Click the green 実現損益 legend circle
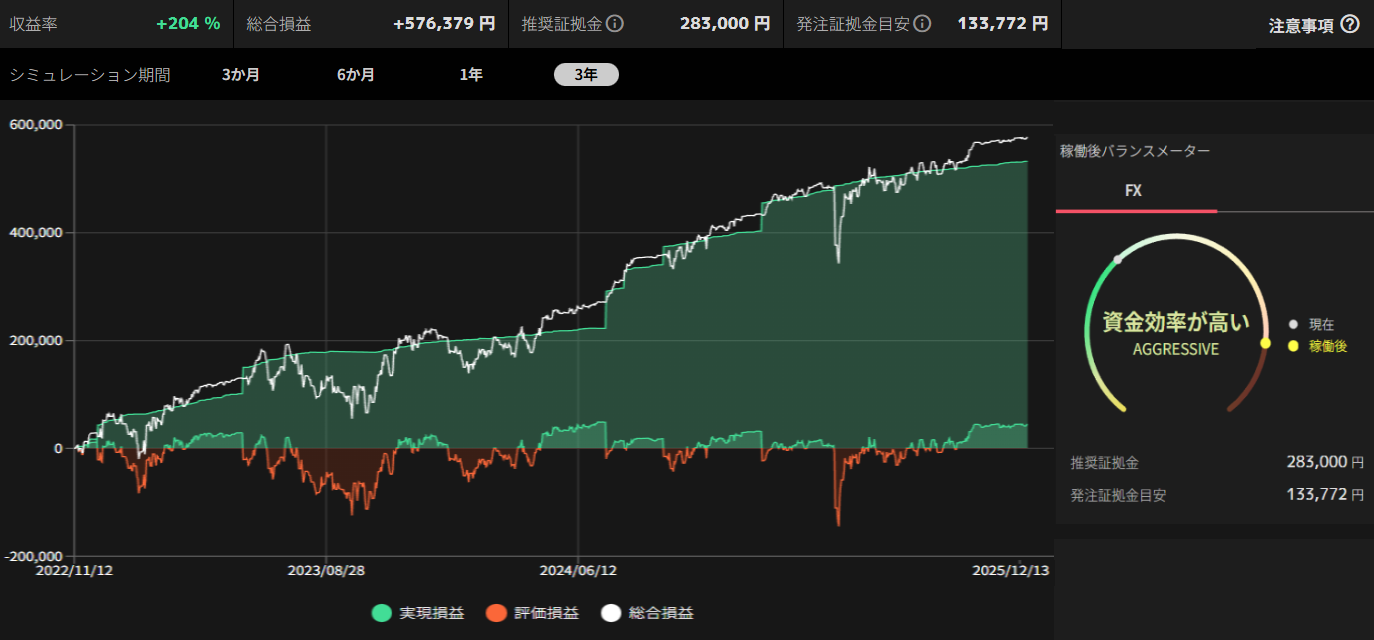 coord(382,613)
